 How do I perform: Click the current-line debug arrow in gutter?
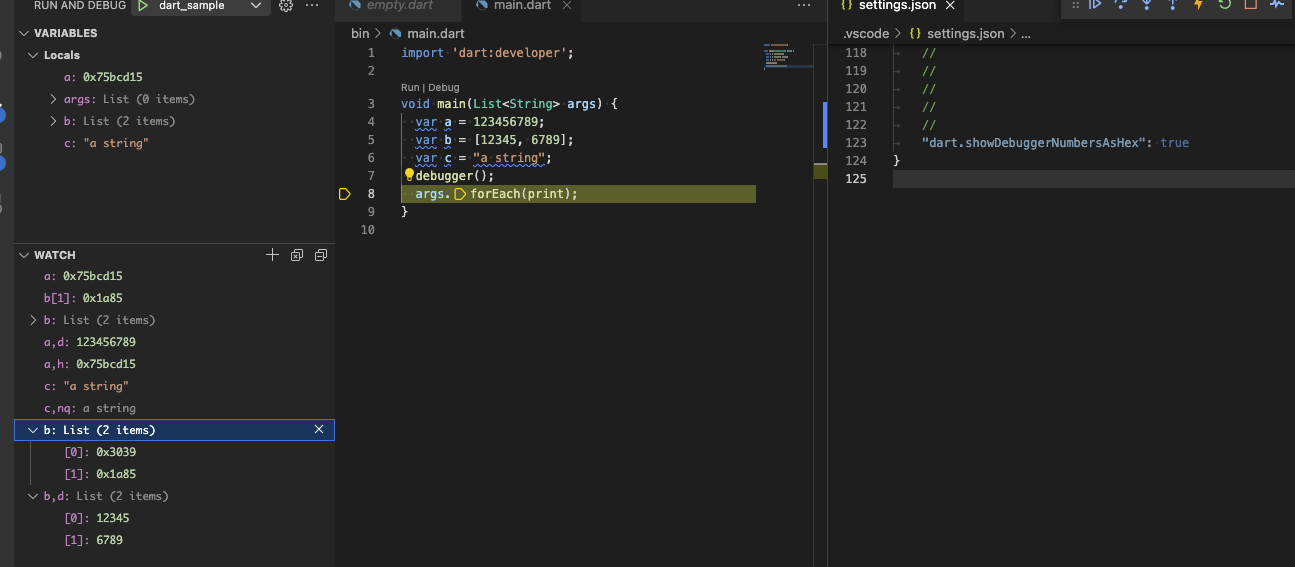click(x=345, y=194)
